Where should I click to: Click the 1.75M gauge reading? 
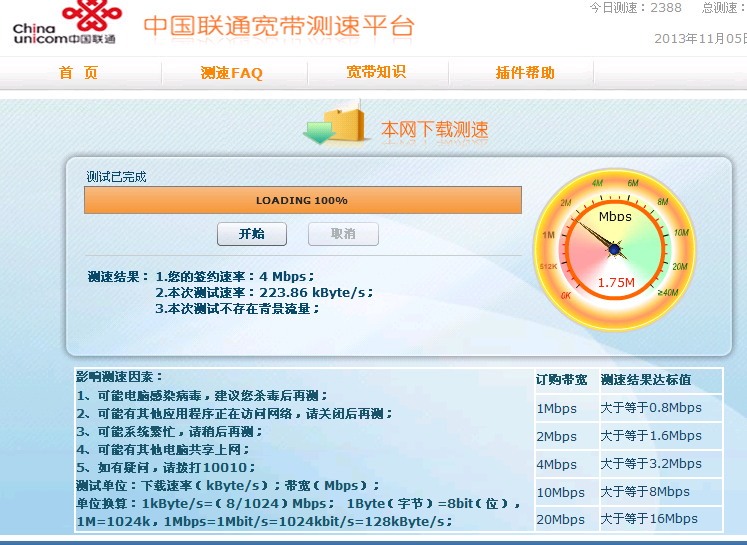point(616,283)
